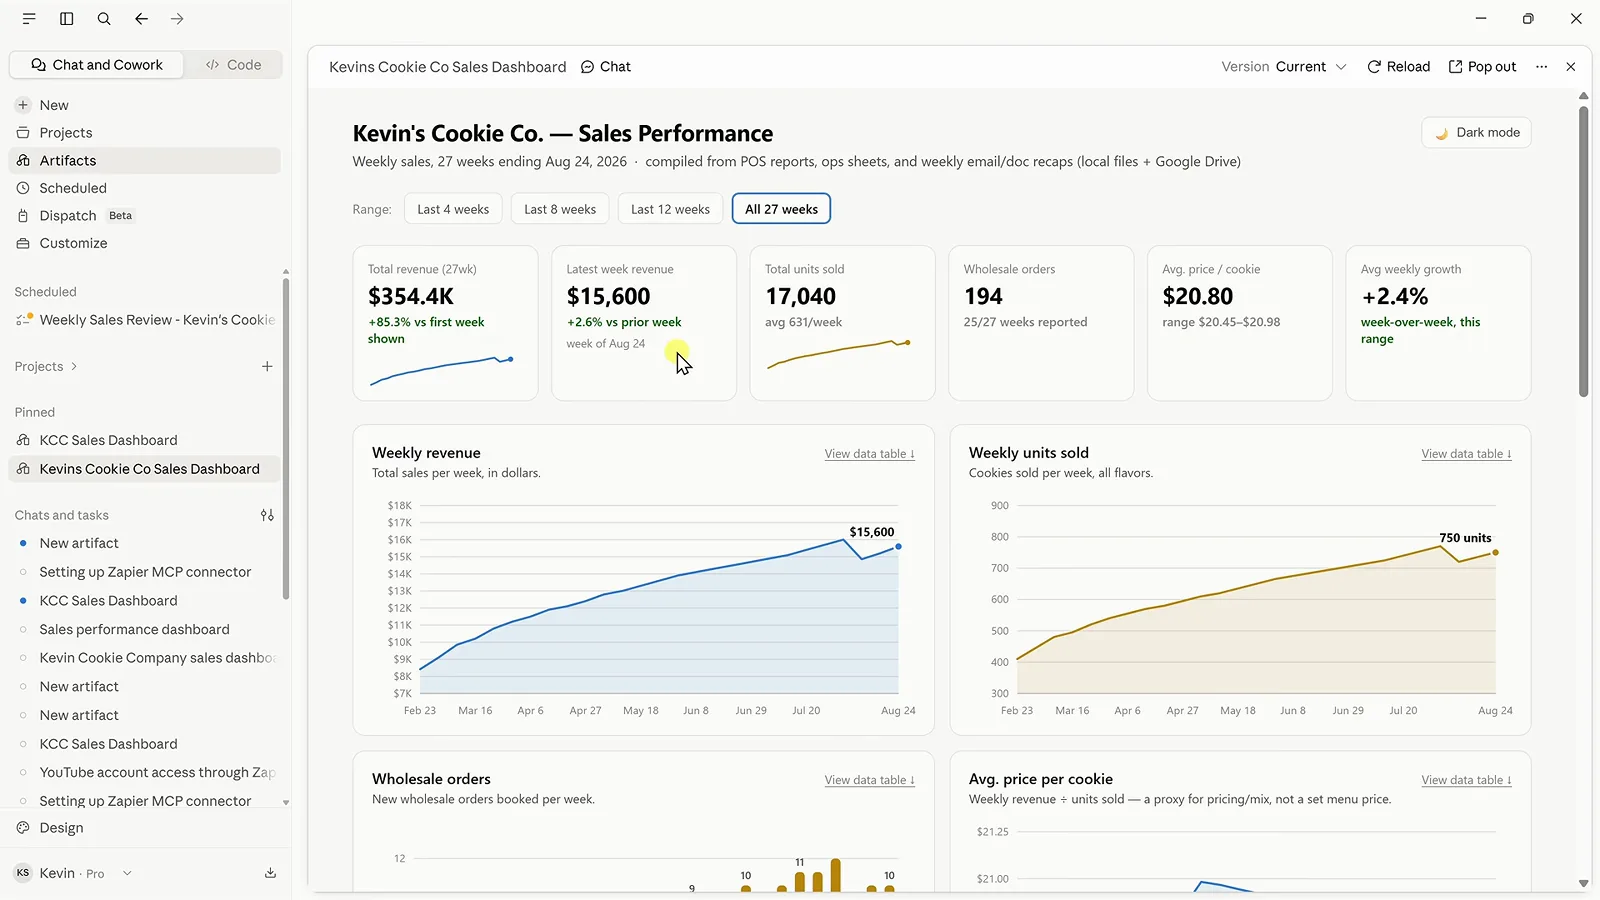Open pinned Kevins Cookie Co Sales Dashboard
This screenshot has height=900, width=1600.
144,469
